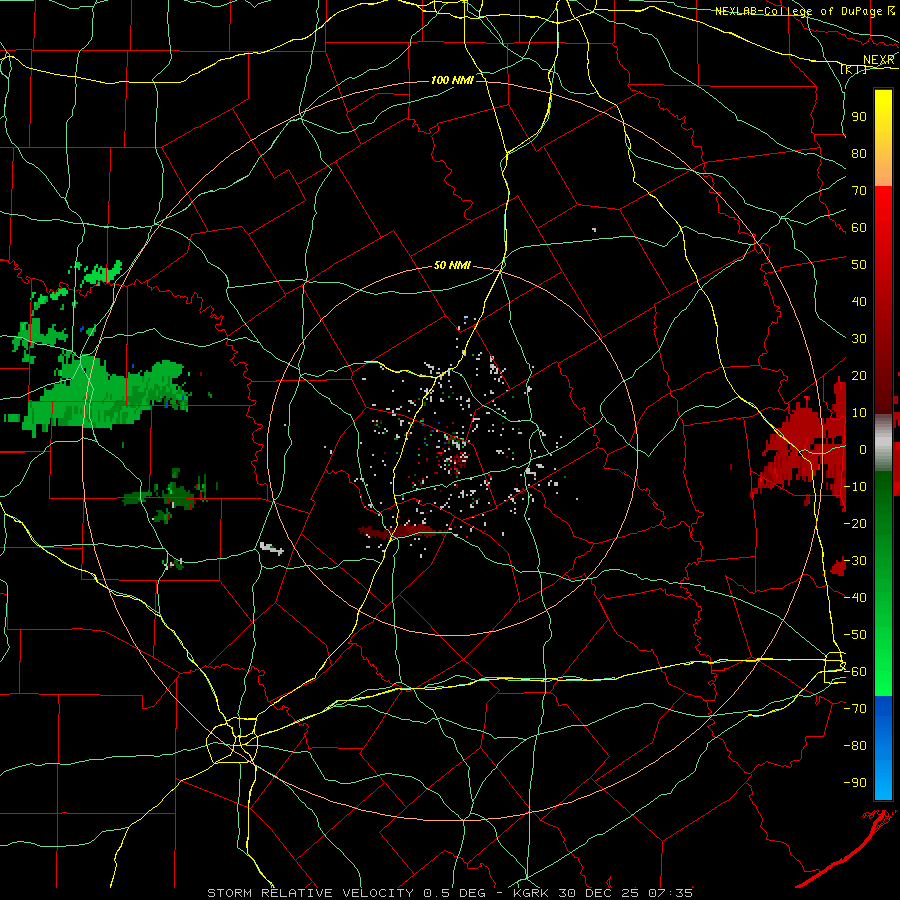Image resolution: width=900 pixels, height=900 pixels.
Task: Click the "50 NMI" range ring label
Action: coord(452,265)
